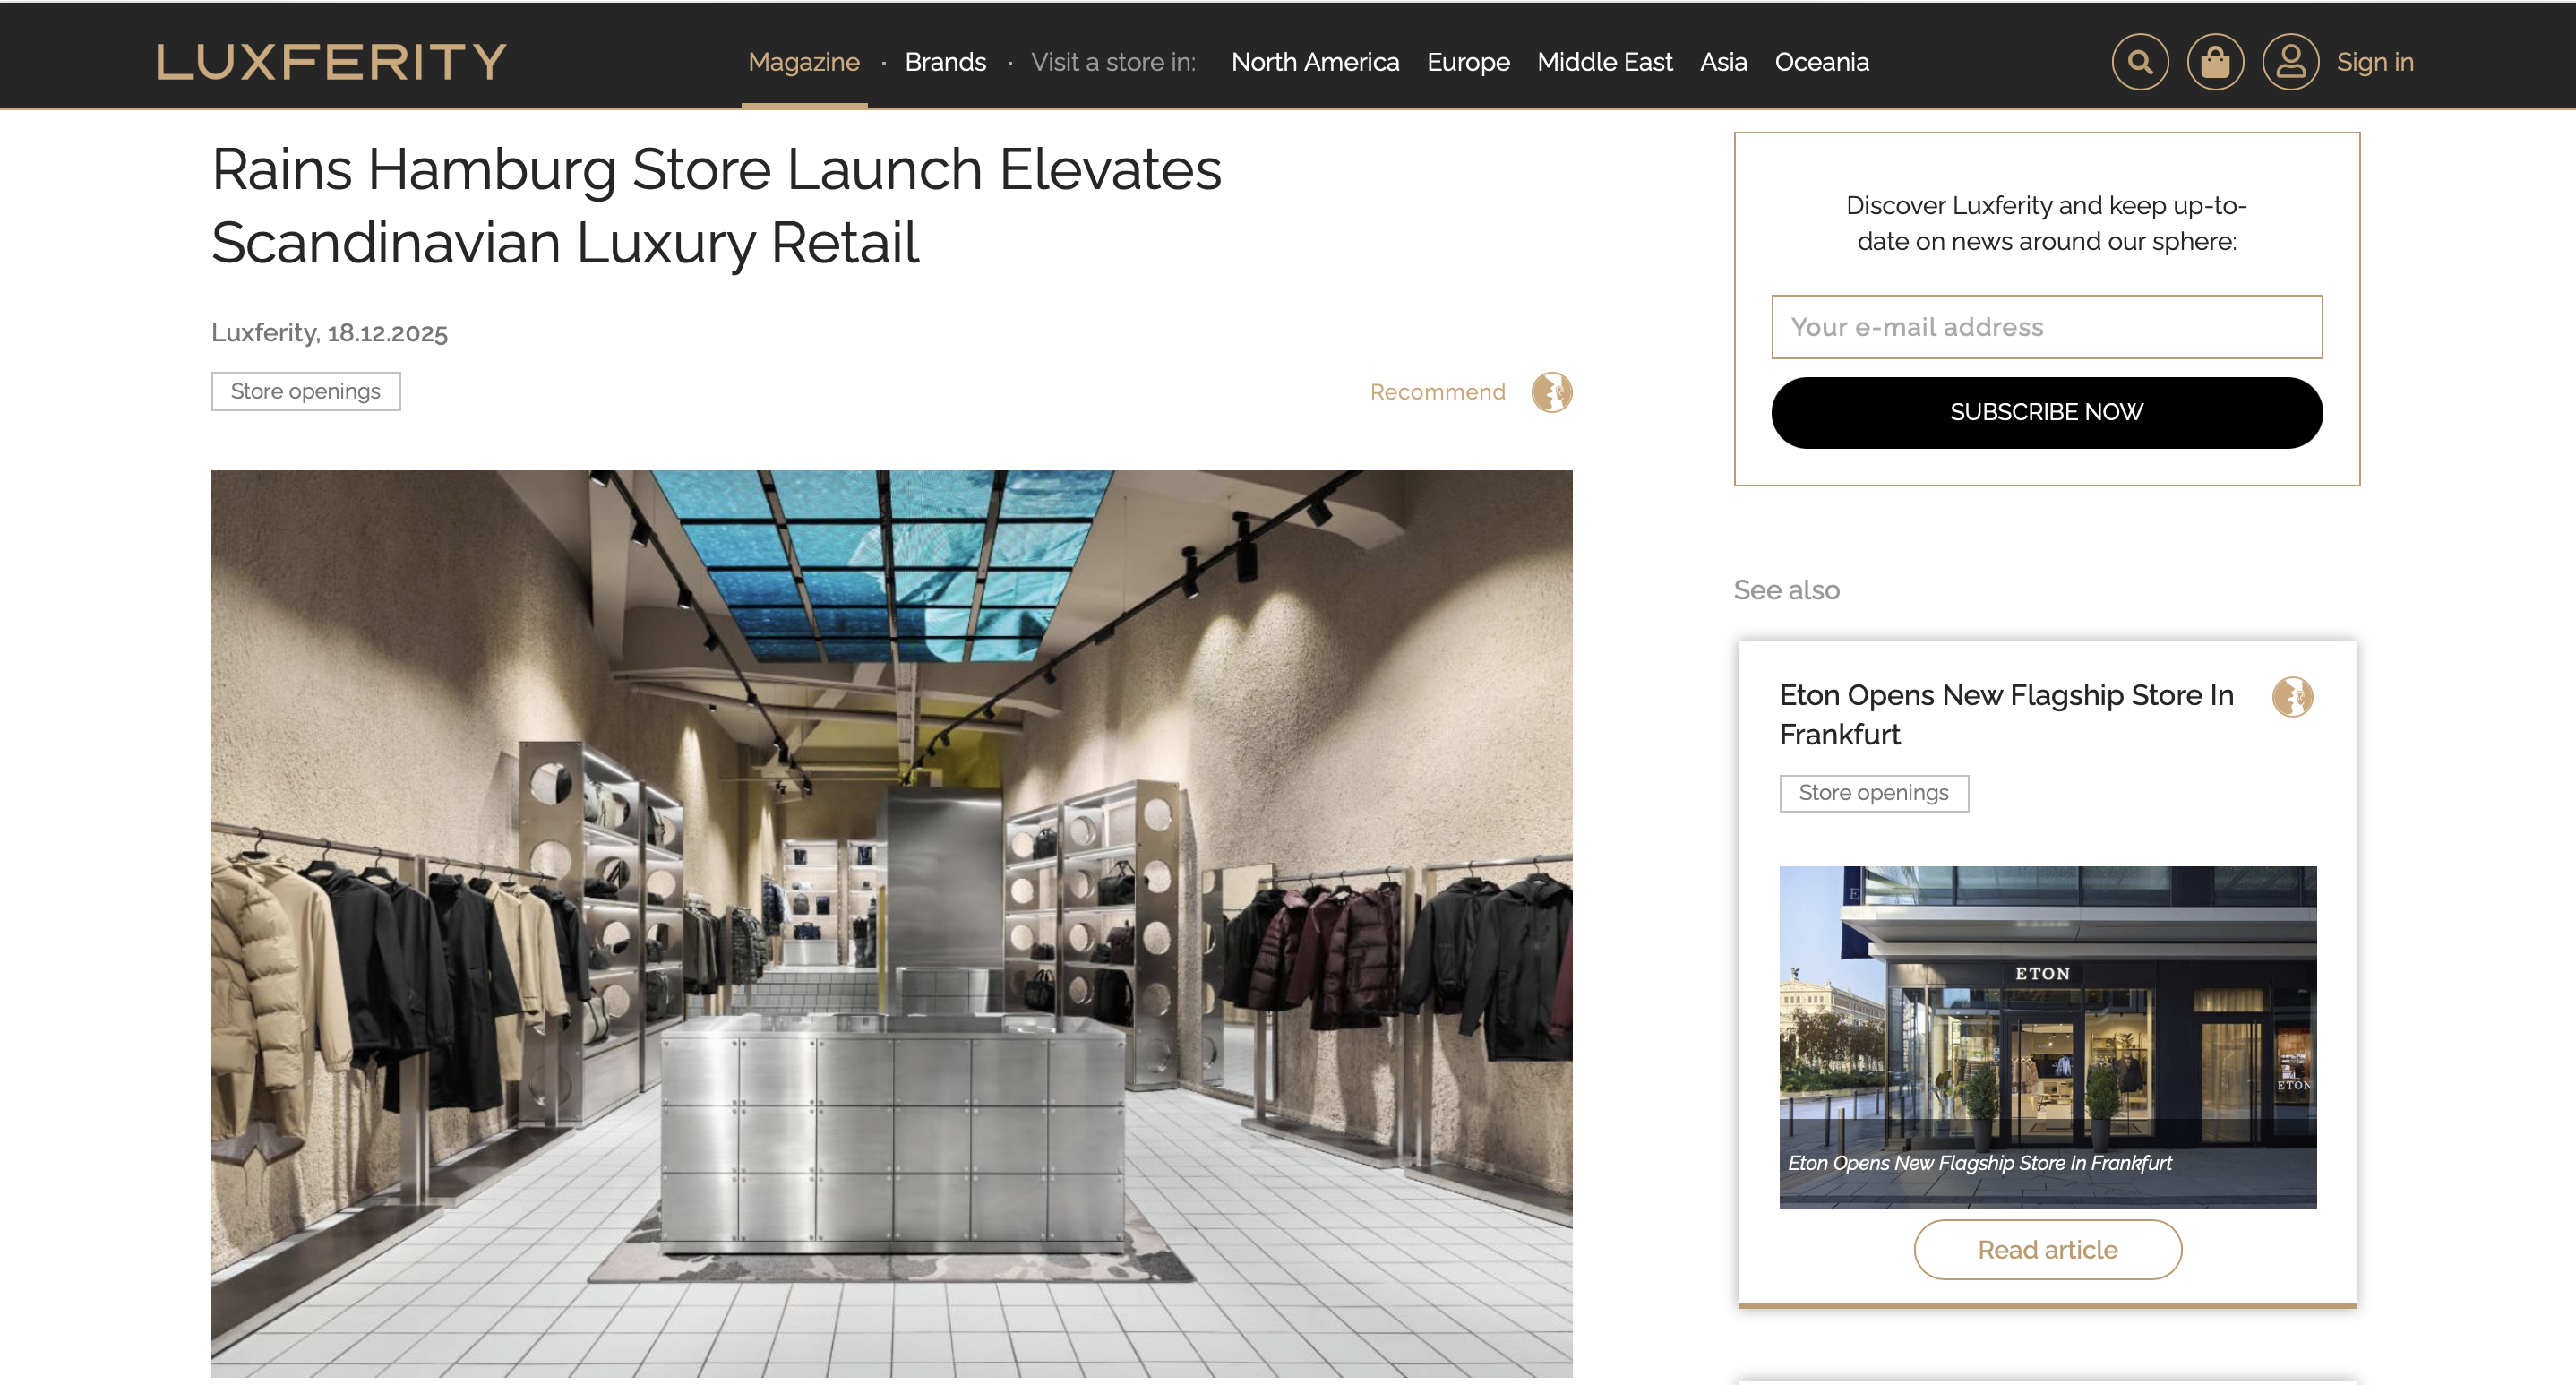The image size is (2576, 1385).
Task: Open the Magazine tab
Action: tap(804, 62)
